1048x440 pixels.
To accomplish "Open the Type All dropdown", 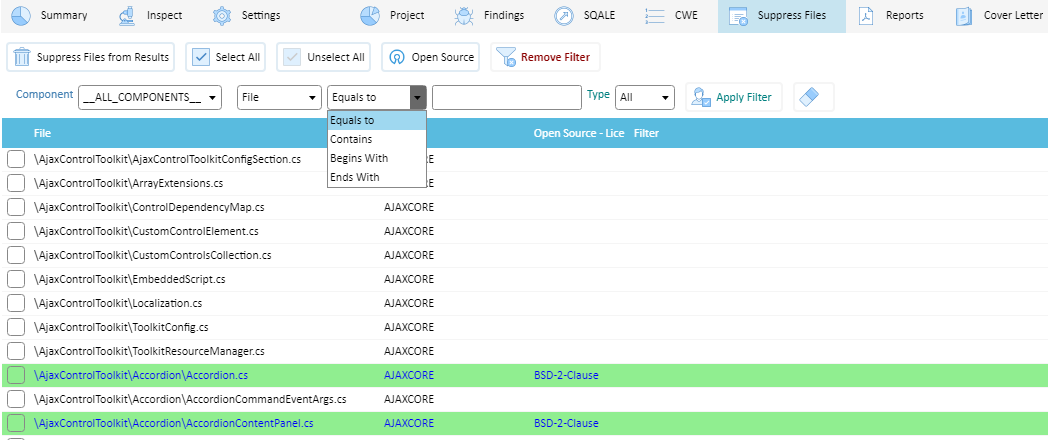I will [x=644, y=98].
